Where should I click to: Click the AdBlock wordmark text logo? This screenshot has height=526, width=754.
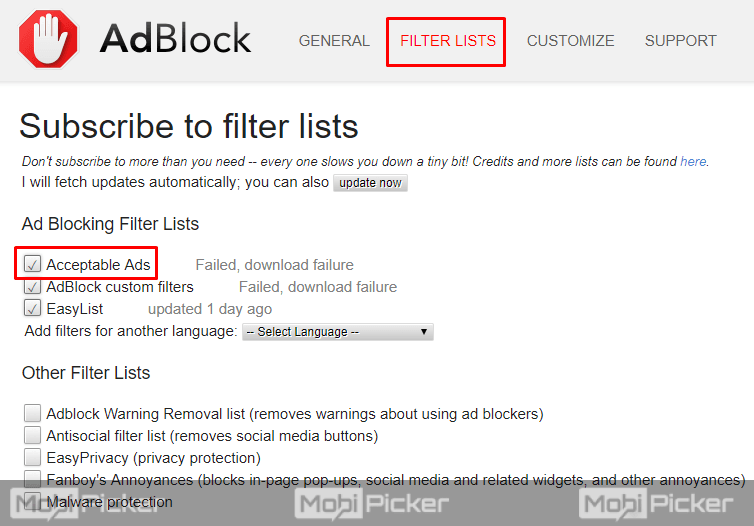[176, 39]
